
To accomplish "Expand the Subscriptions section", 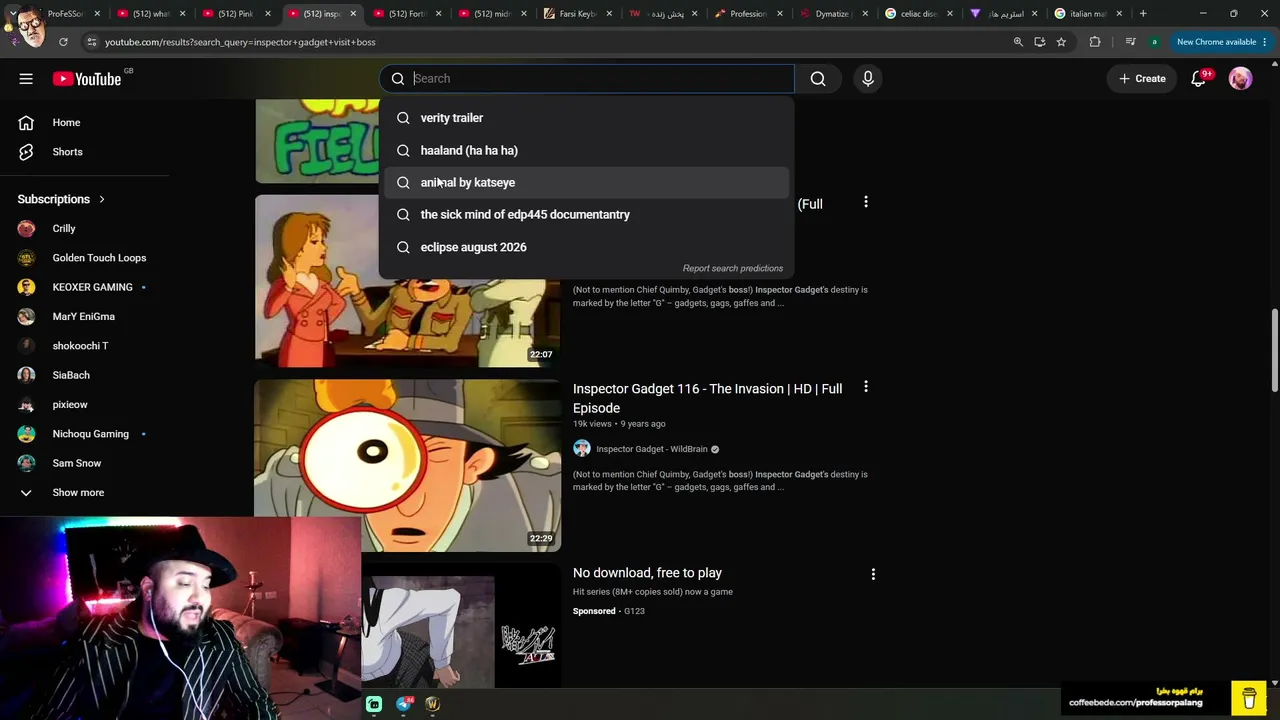I will (x=61, y=199).
